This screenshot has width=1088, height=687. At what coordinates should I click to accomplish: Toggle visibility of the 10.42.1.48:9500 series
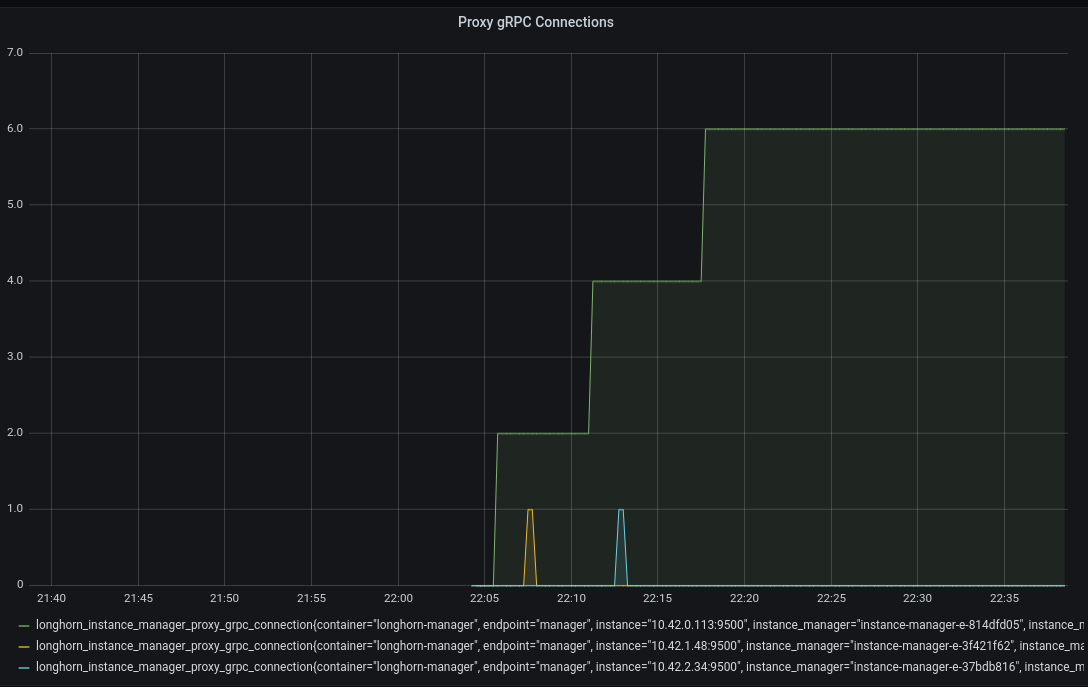[x=400, y=646]
